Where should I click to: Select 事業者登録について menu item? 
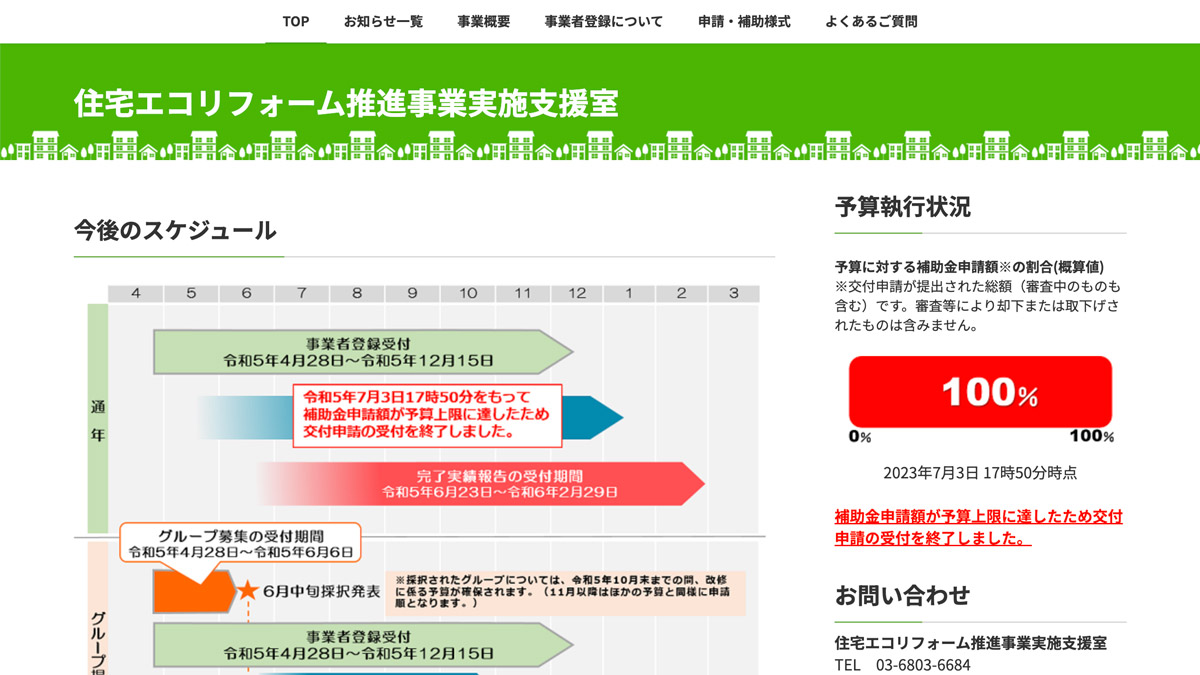point(604,21)
